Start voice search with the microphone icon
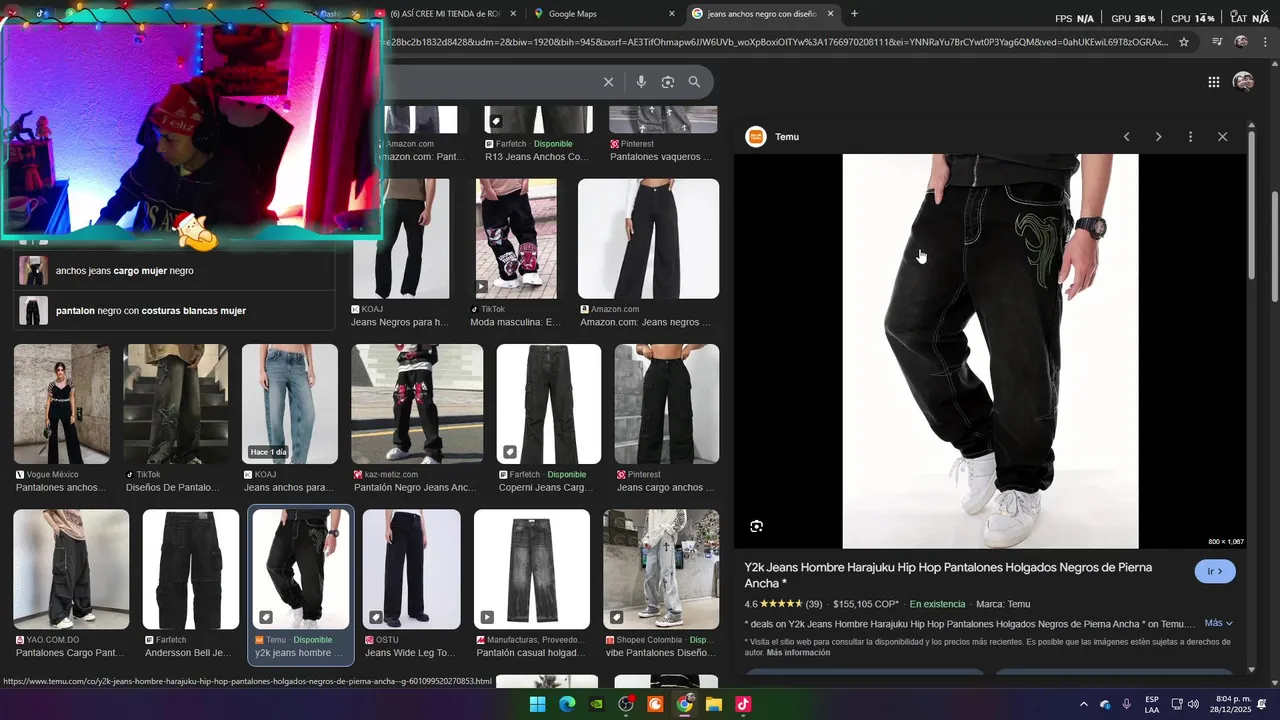 pos(641,82)
